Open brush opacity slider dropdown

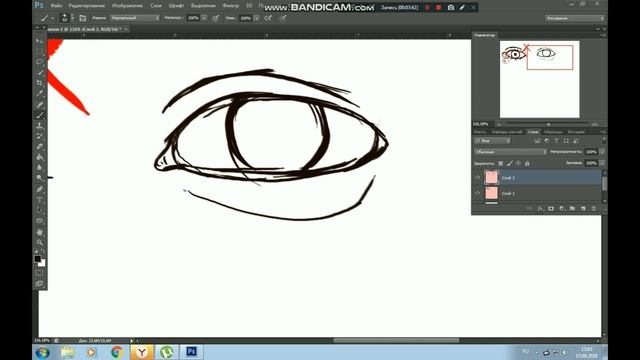[x=204, y=18]
